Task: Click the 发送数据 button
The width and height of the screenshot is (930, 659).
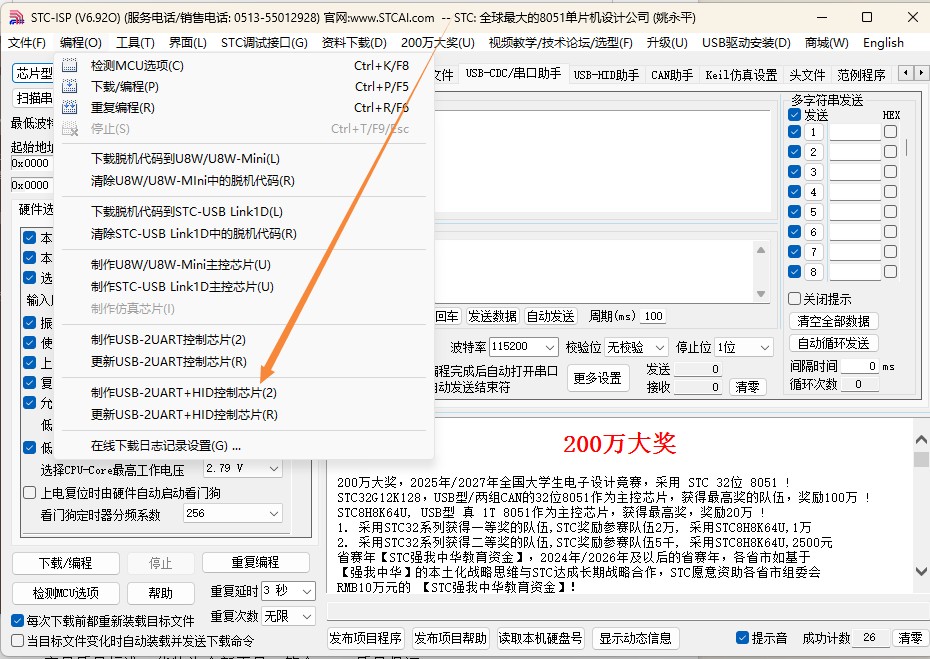Action: coord(492,316)
